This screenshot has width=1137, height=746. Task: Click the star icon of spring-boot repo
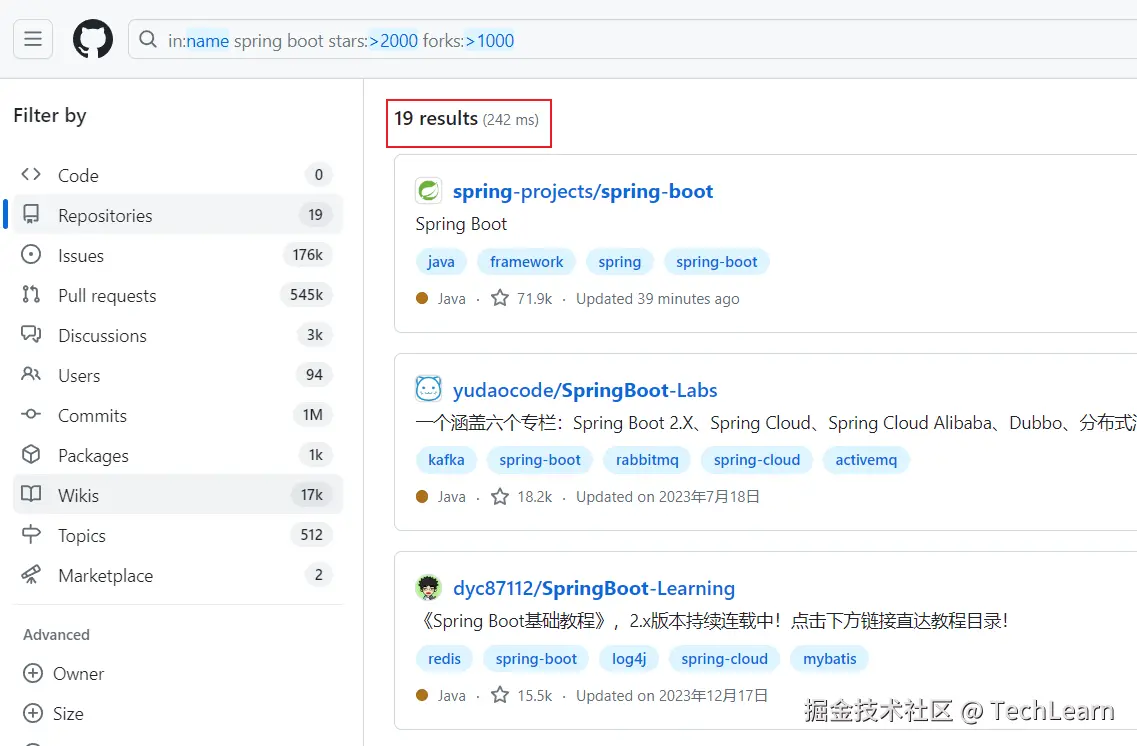(x=500, y=298)
